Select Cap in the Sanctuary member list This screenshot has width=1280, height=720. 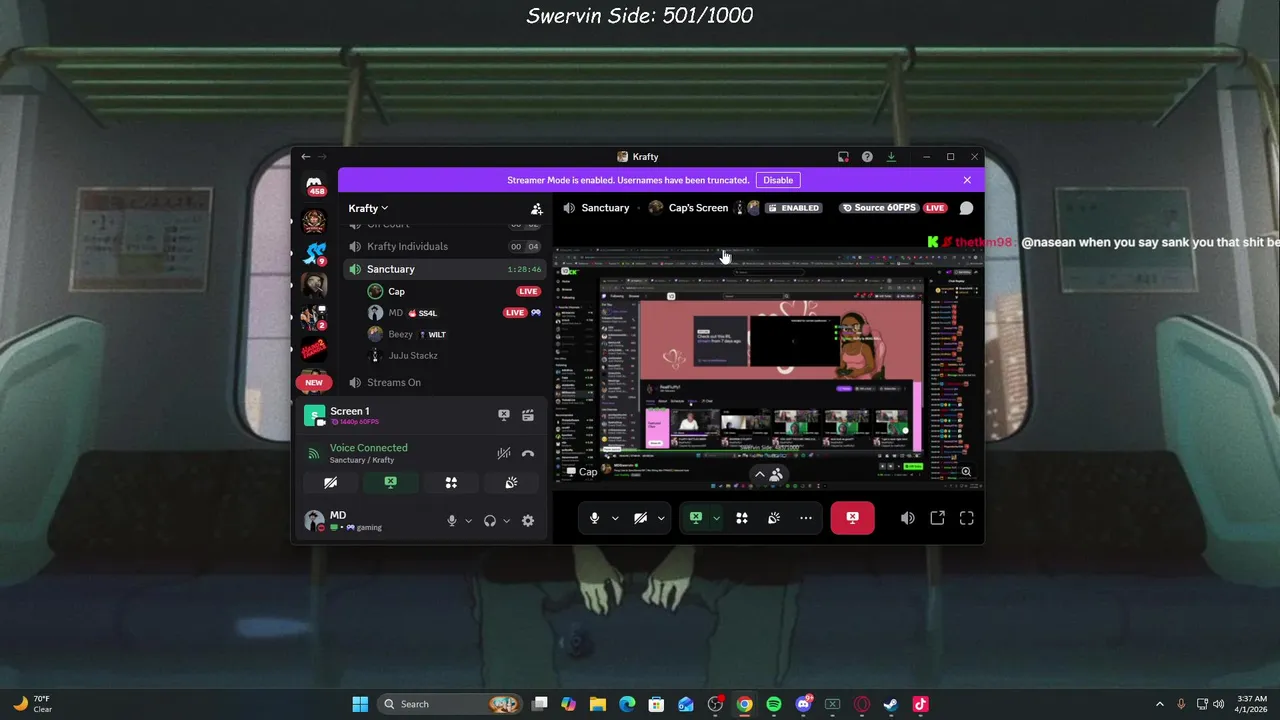click(454, 291)
